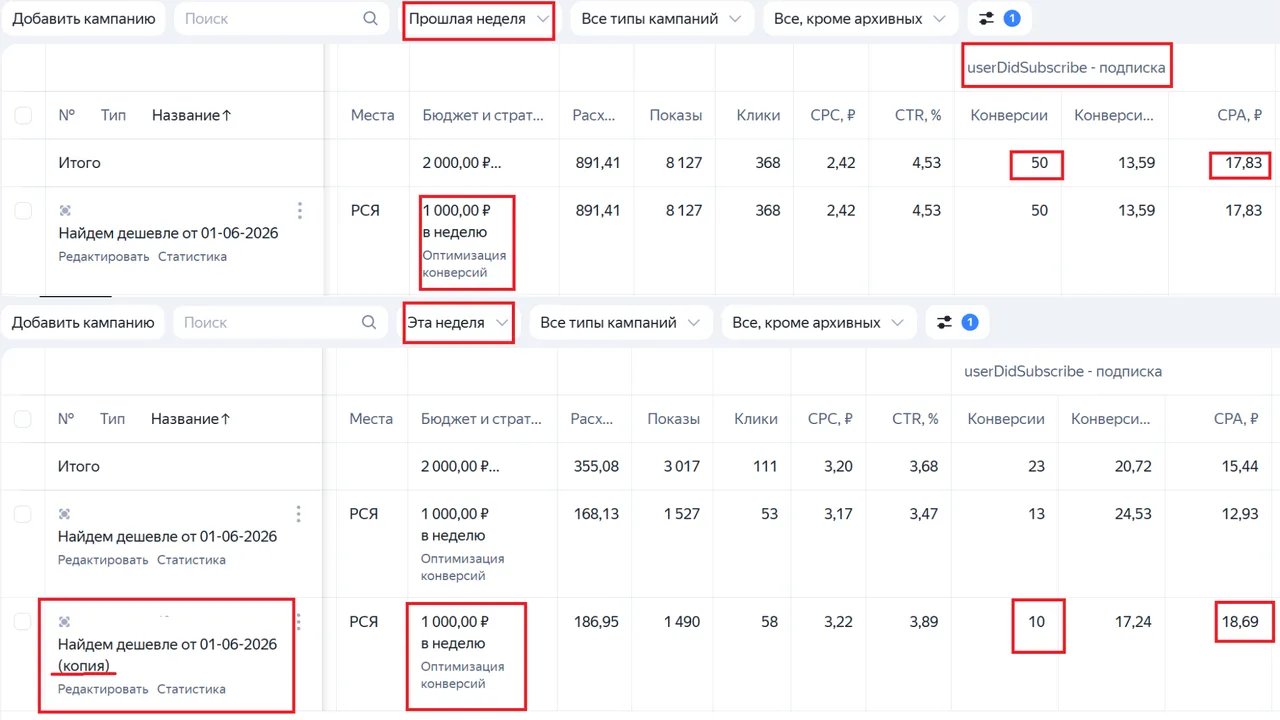Click 'Конверсии' column header in the 'Эта неделя' table
This screenshot has height=720, width=1280.
point(1006,419)
